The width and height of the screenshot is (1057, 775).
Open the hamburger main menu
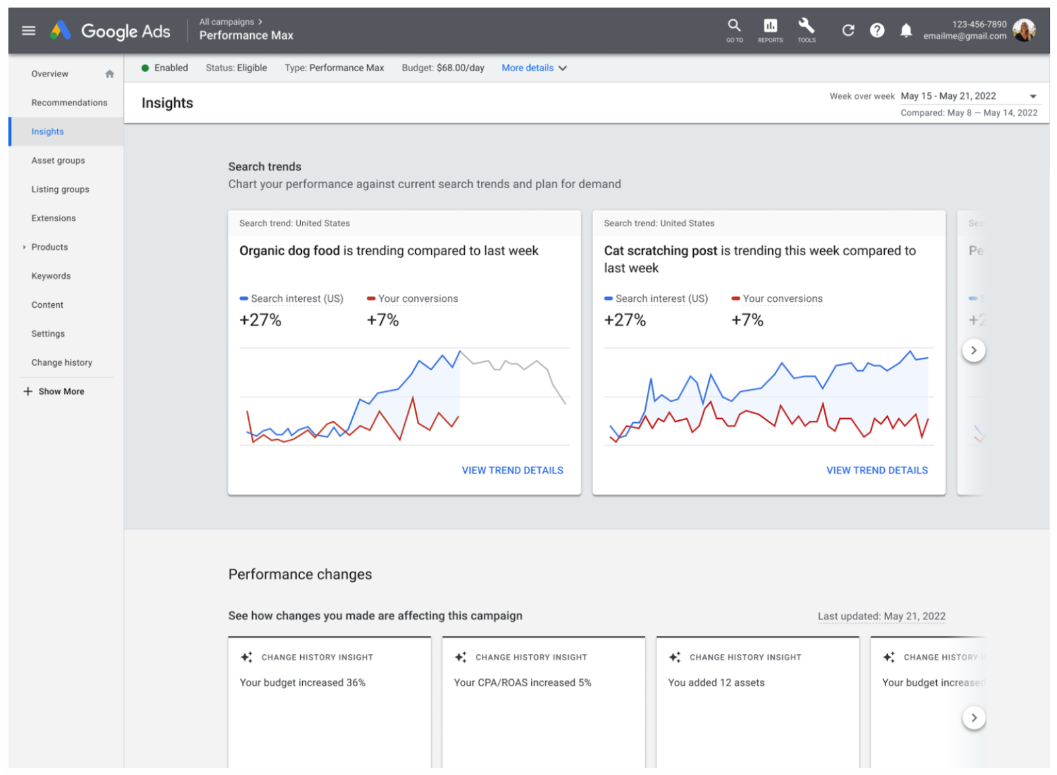pyautogui.click(x=29, y=31)
